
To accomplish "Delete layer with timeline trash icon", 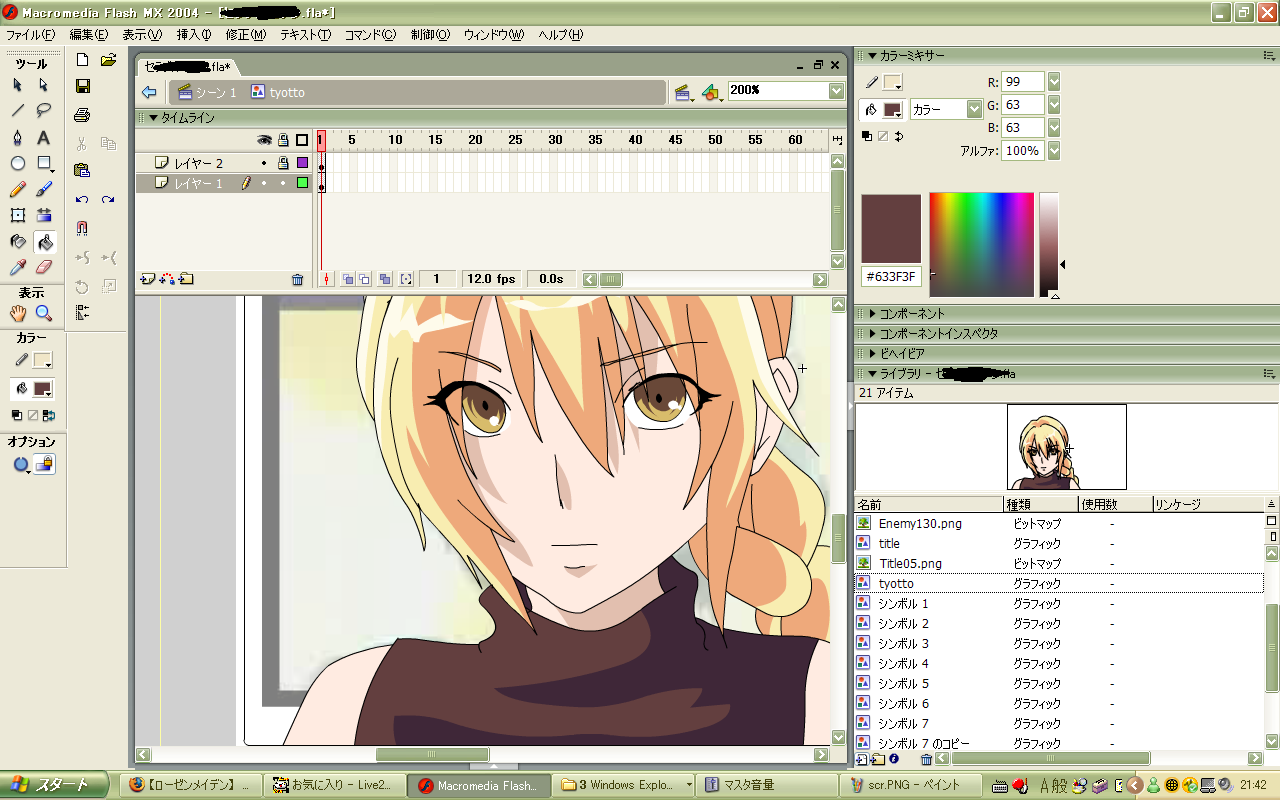I will tap(297, 280).
